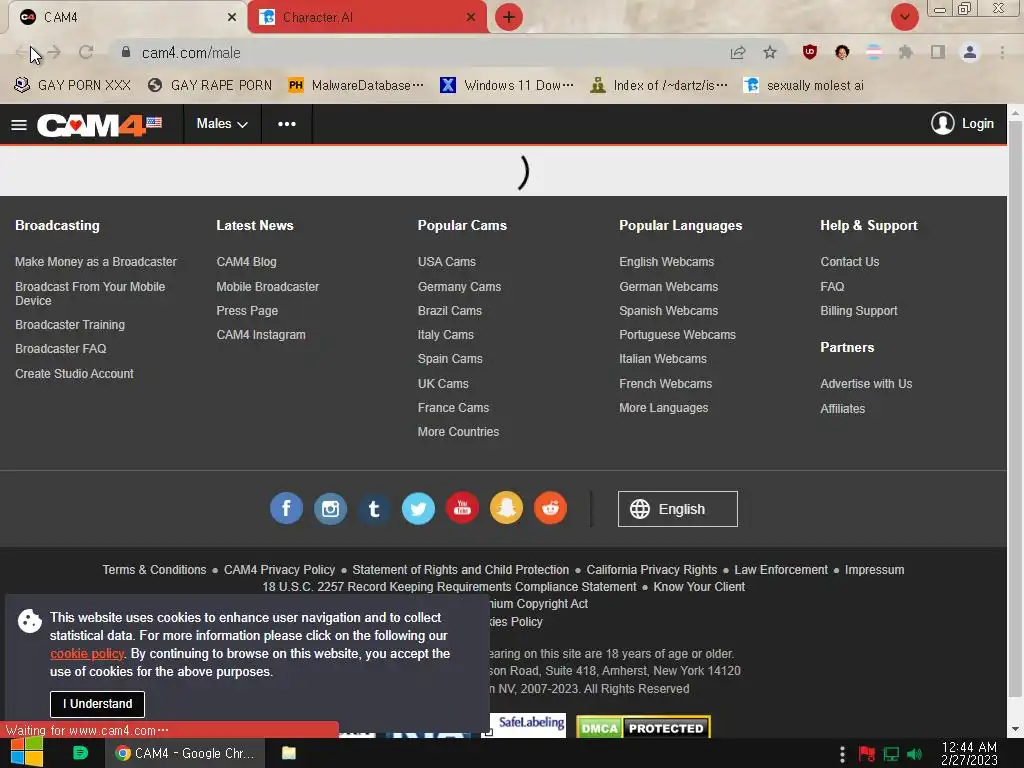The image size is (1024, 768).
Task: Click the browser back arrow
Action: pos(21,52)
